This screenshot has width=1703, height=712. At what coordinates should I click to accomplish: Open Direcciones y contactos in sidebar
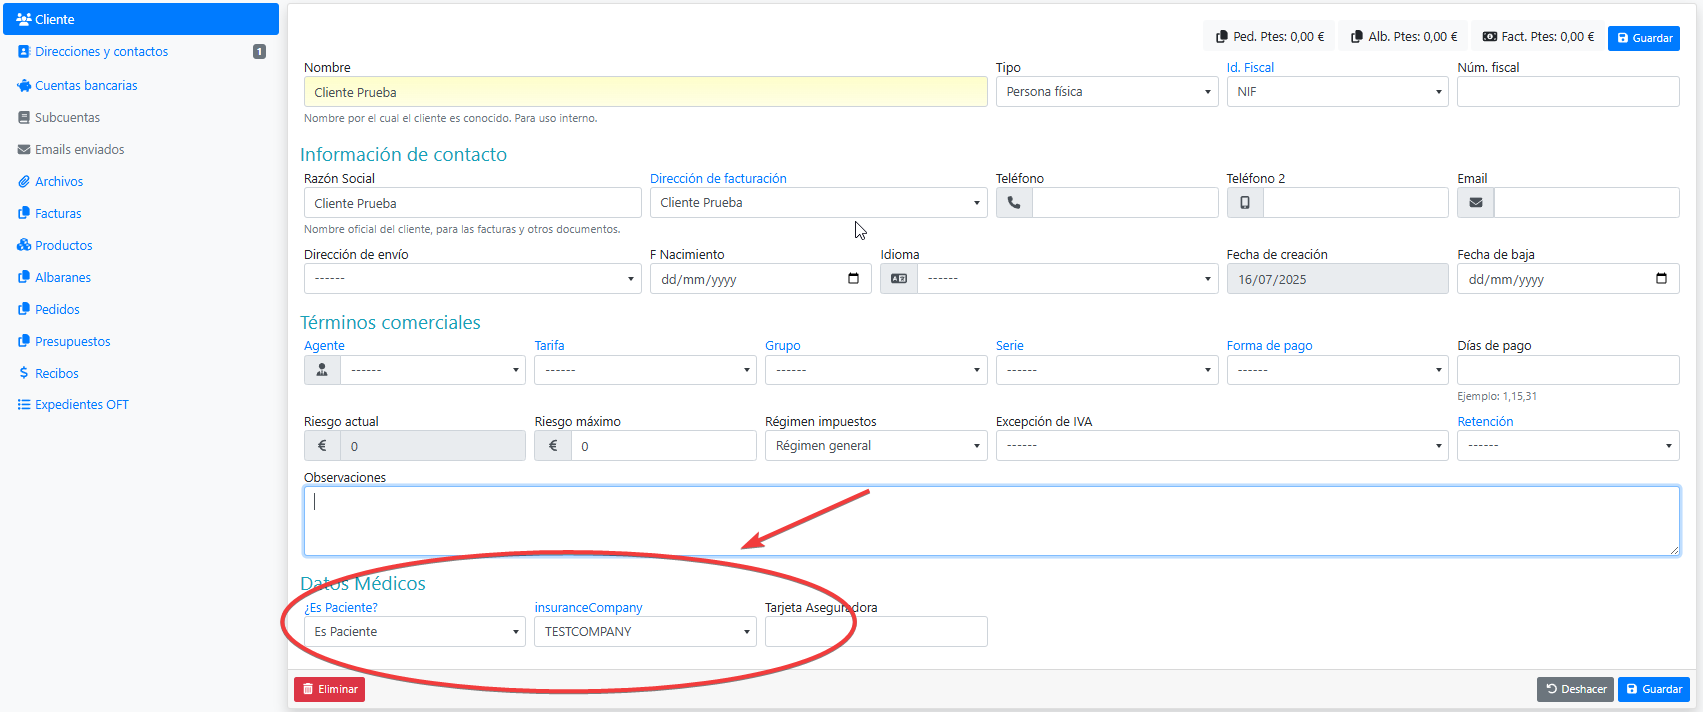[101, 52]
